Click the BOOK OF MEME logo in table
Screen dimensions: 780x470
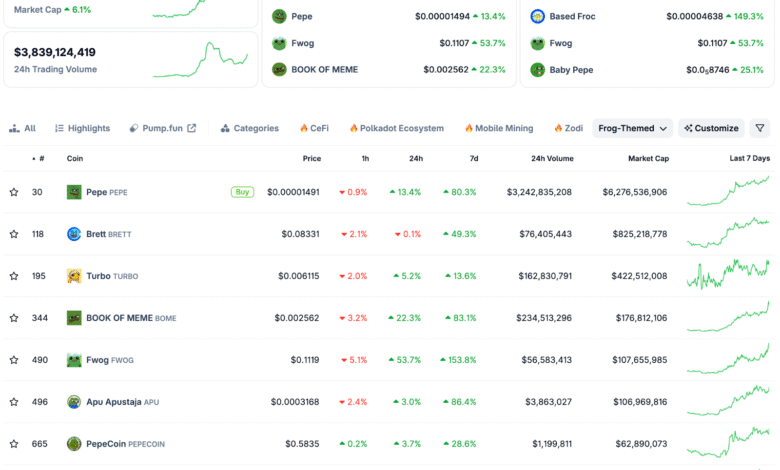click(x=74, y=318)
